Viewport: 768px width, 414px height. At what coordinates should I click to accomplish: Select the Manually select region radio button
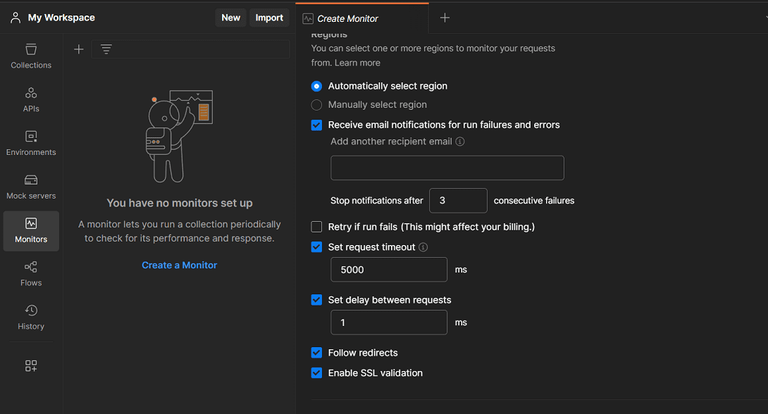[x=317, y=104]
